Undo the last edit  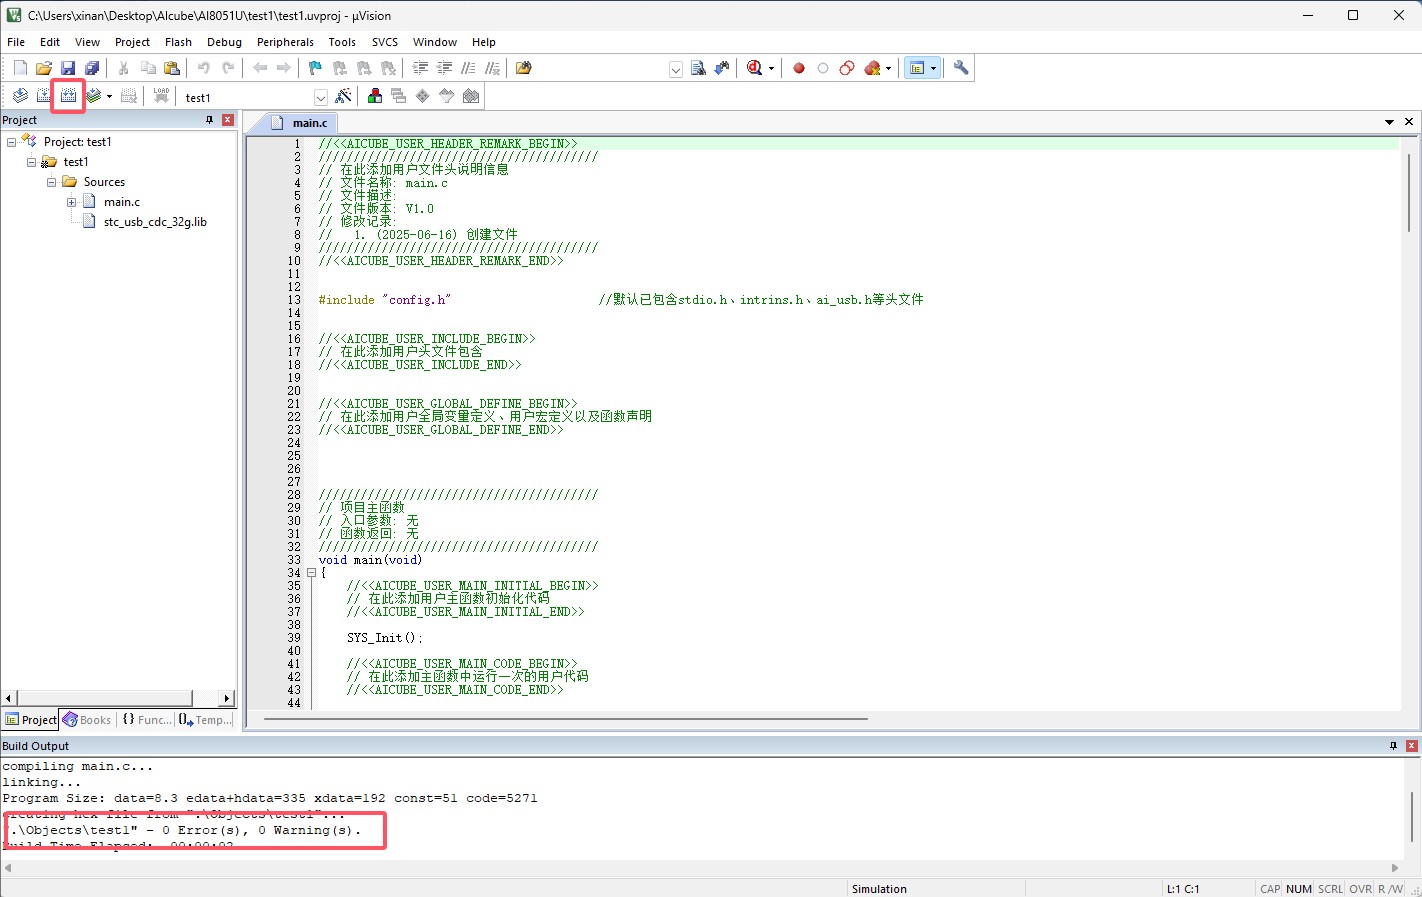coord(204,68)
